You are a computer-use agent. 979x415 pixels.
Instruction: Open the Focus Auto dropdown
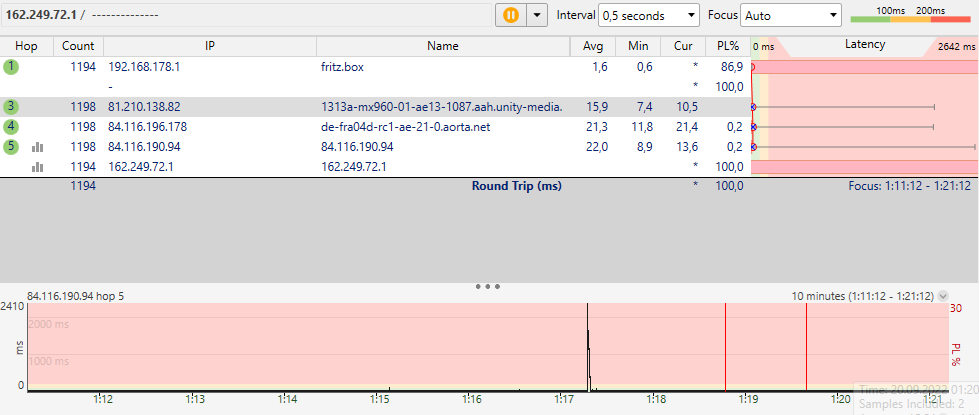coord(791,16)
